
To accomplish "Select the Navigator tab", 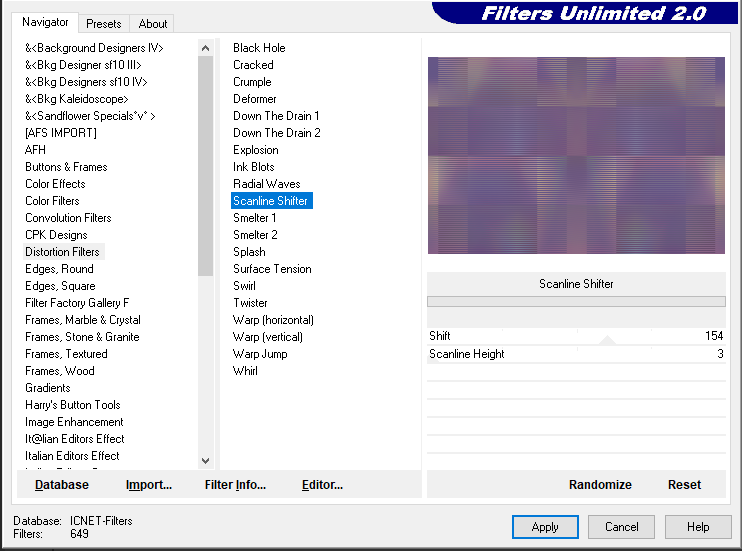I will (x=45, y=22).
